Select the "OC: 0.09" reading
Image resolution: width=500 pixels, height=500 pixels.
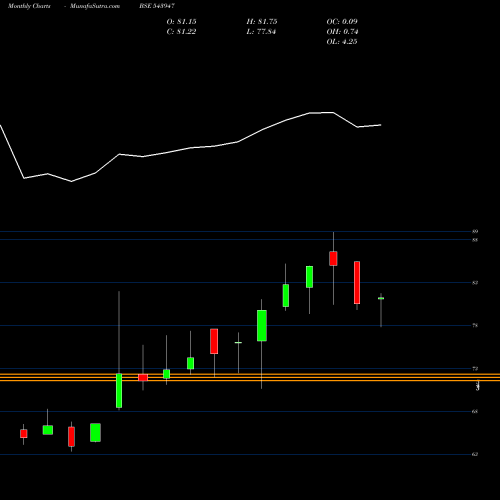pos(342,22)
